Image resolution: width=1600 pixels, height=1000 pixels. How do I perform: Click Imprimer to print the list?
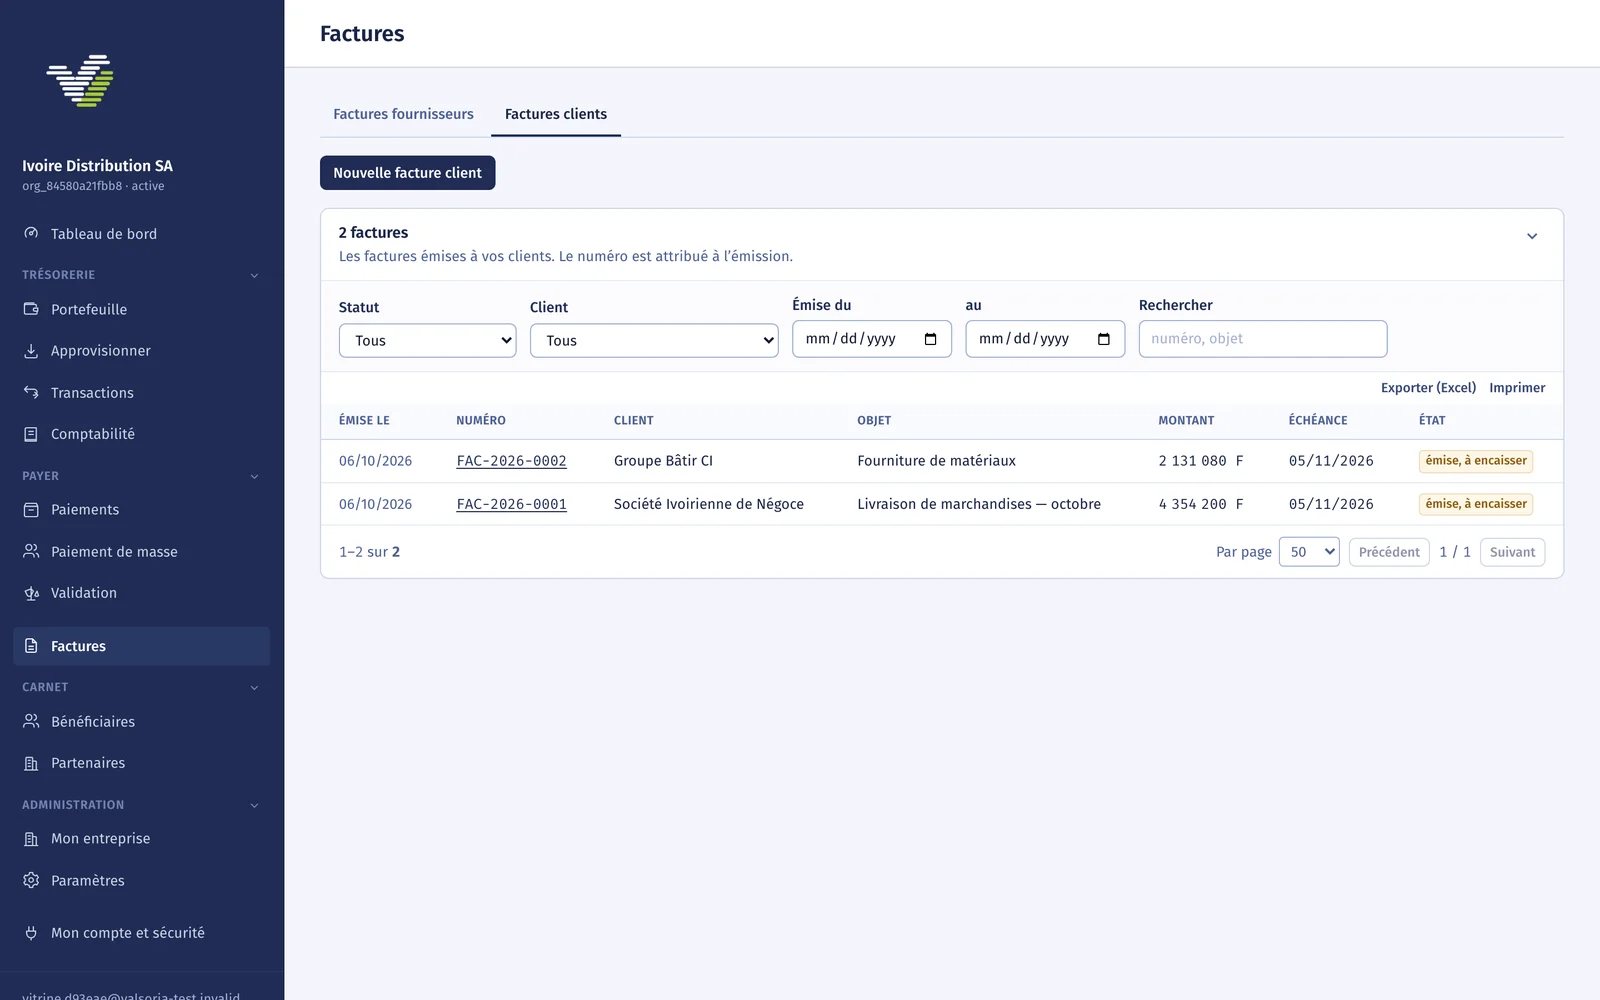[x=1517, y=388]
